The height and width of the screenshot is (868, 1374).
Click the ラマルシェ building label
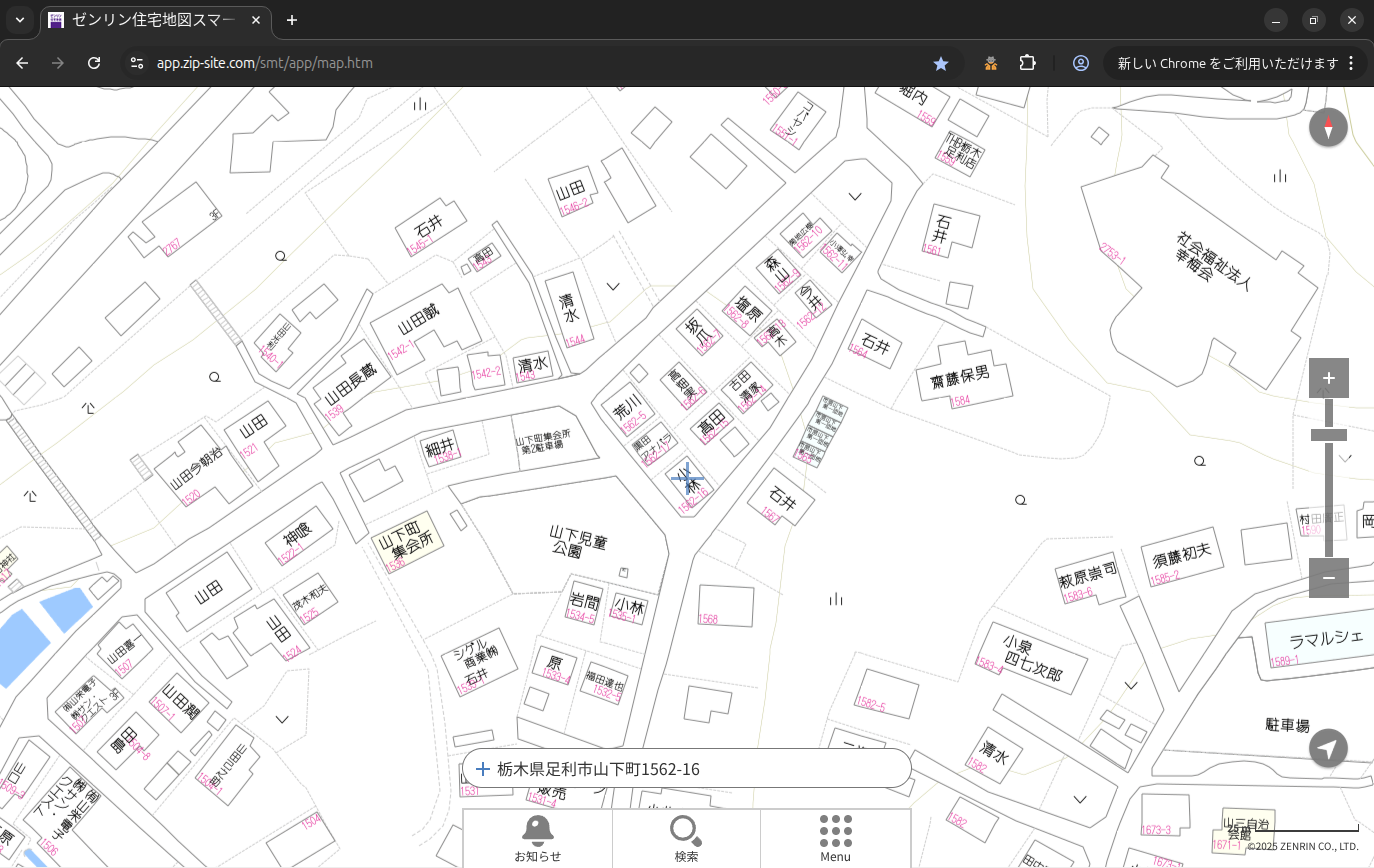pos(1326,638)
